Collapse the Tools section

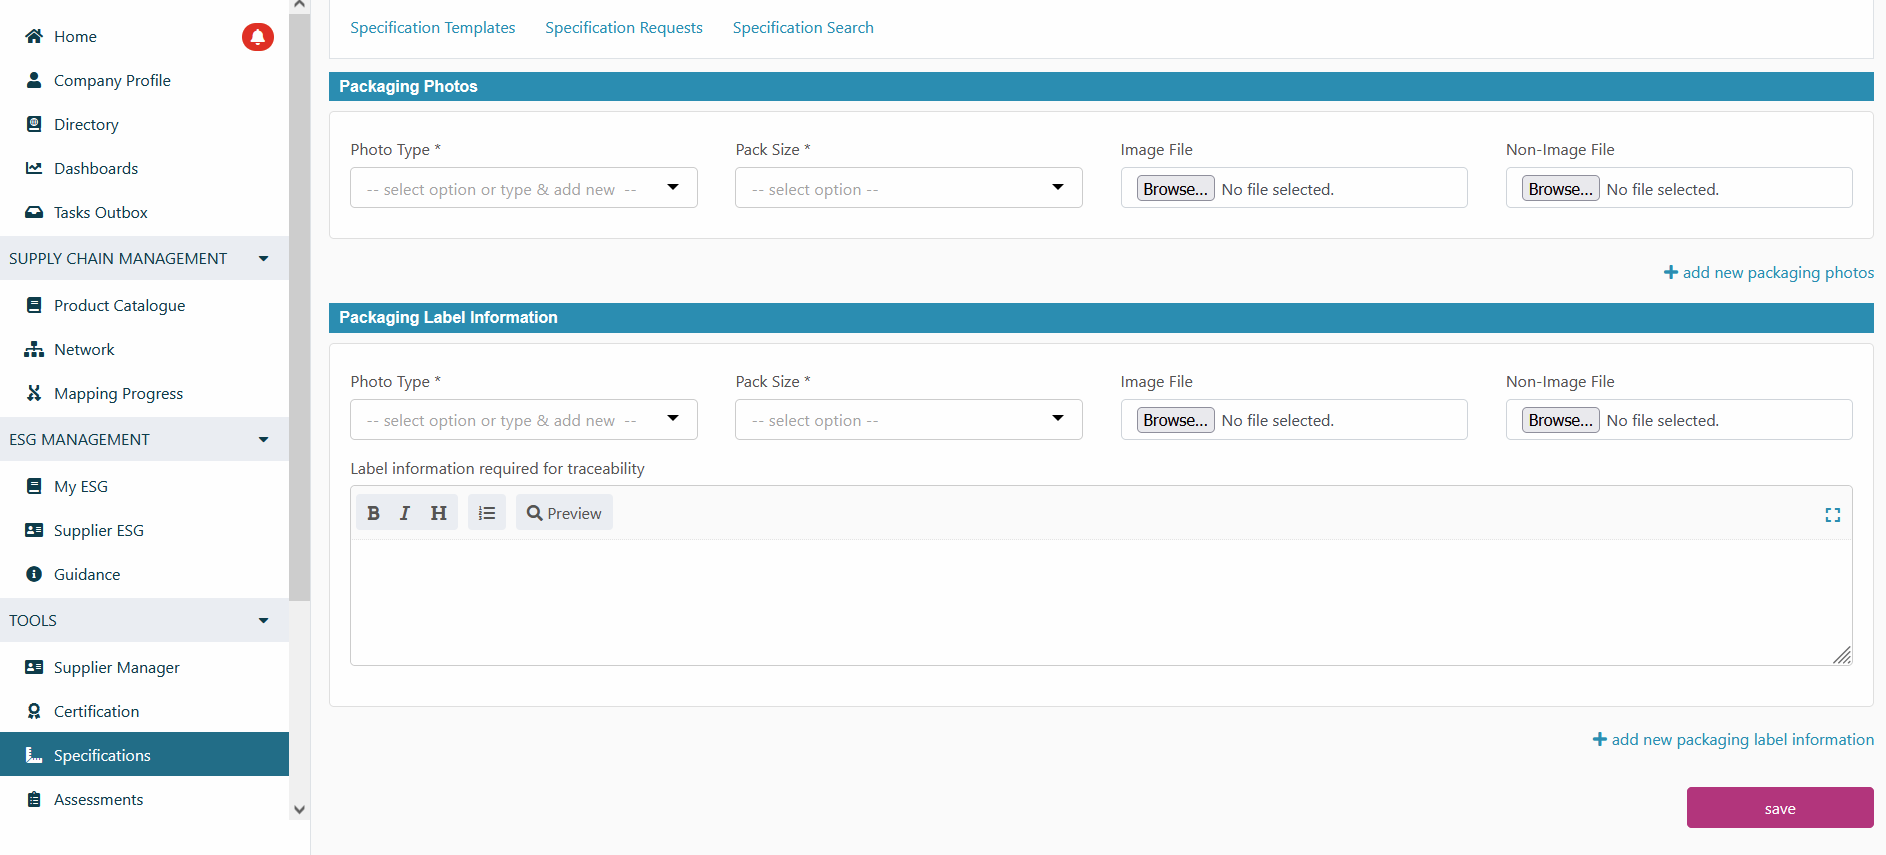[263, 621]
